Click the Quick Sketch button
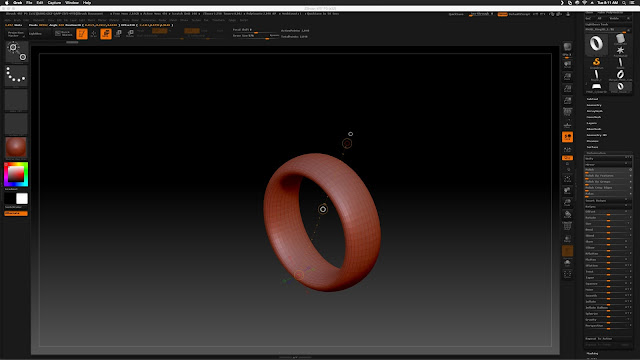640x360 pixels. 64,34
